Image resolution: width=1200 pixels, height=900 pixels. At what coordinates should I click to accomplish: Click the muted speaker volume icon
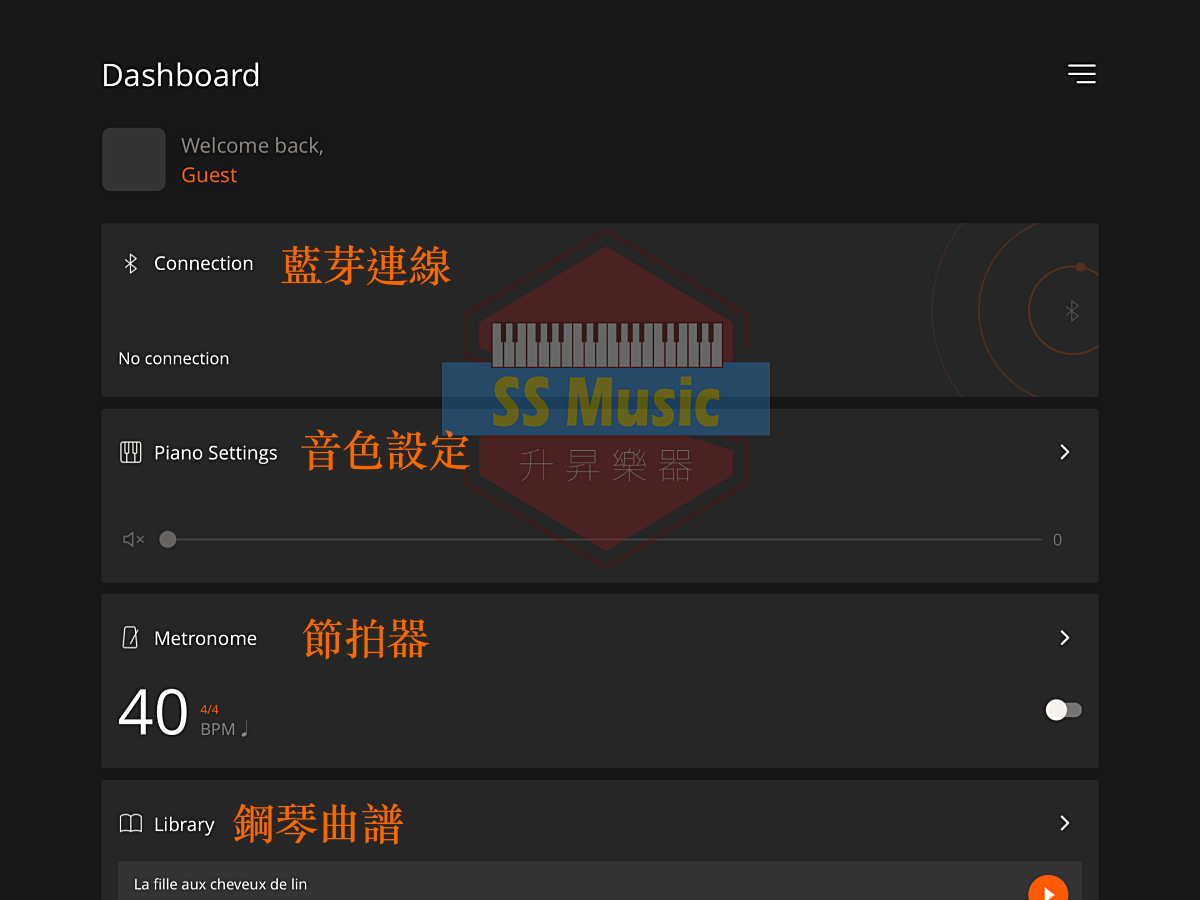133,539
